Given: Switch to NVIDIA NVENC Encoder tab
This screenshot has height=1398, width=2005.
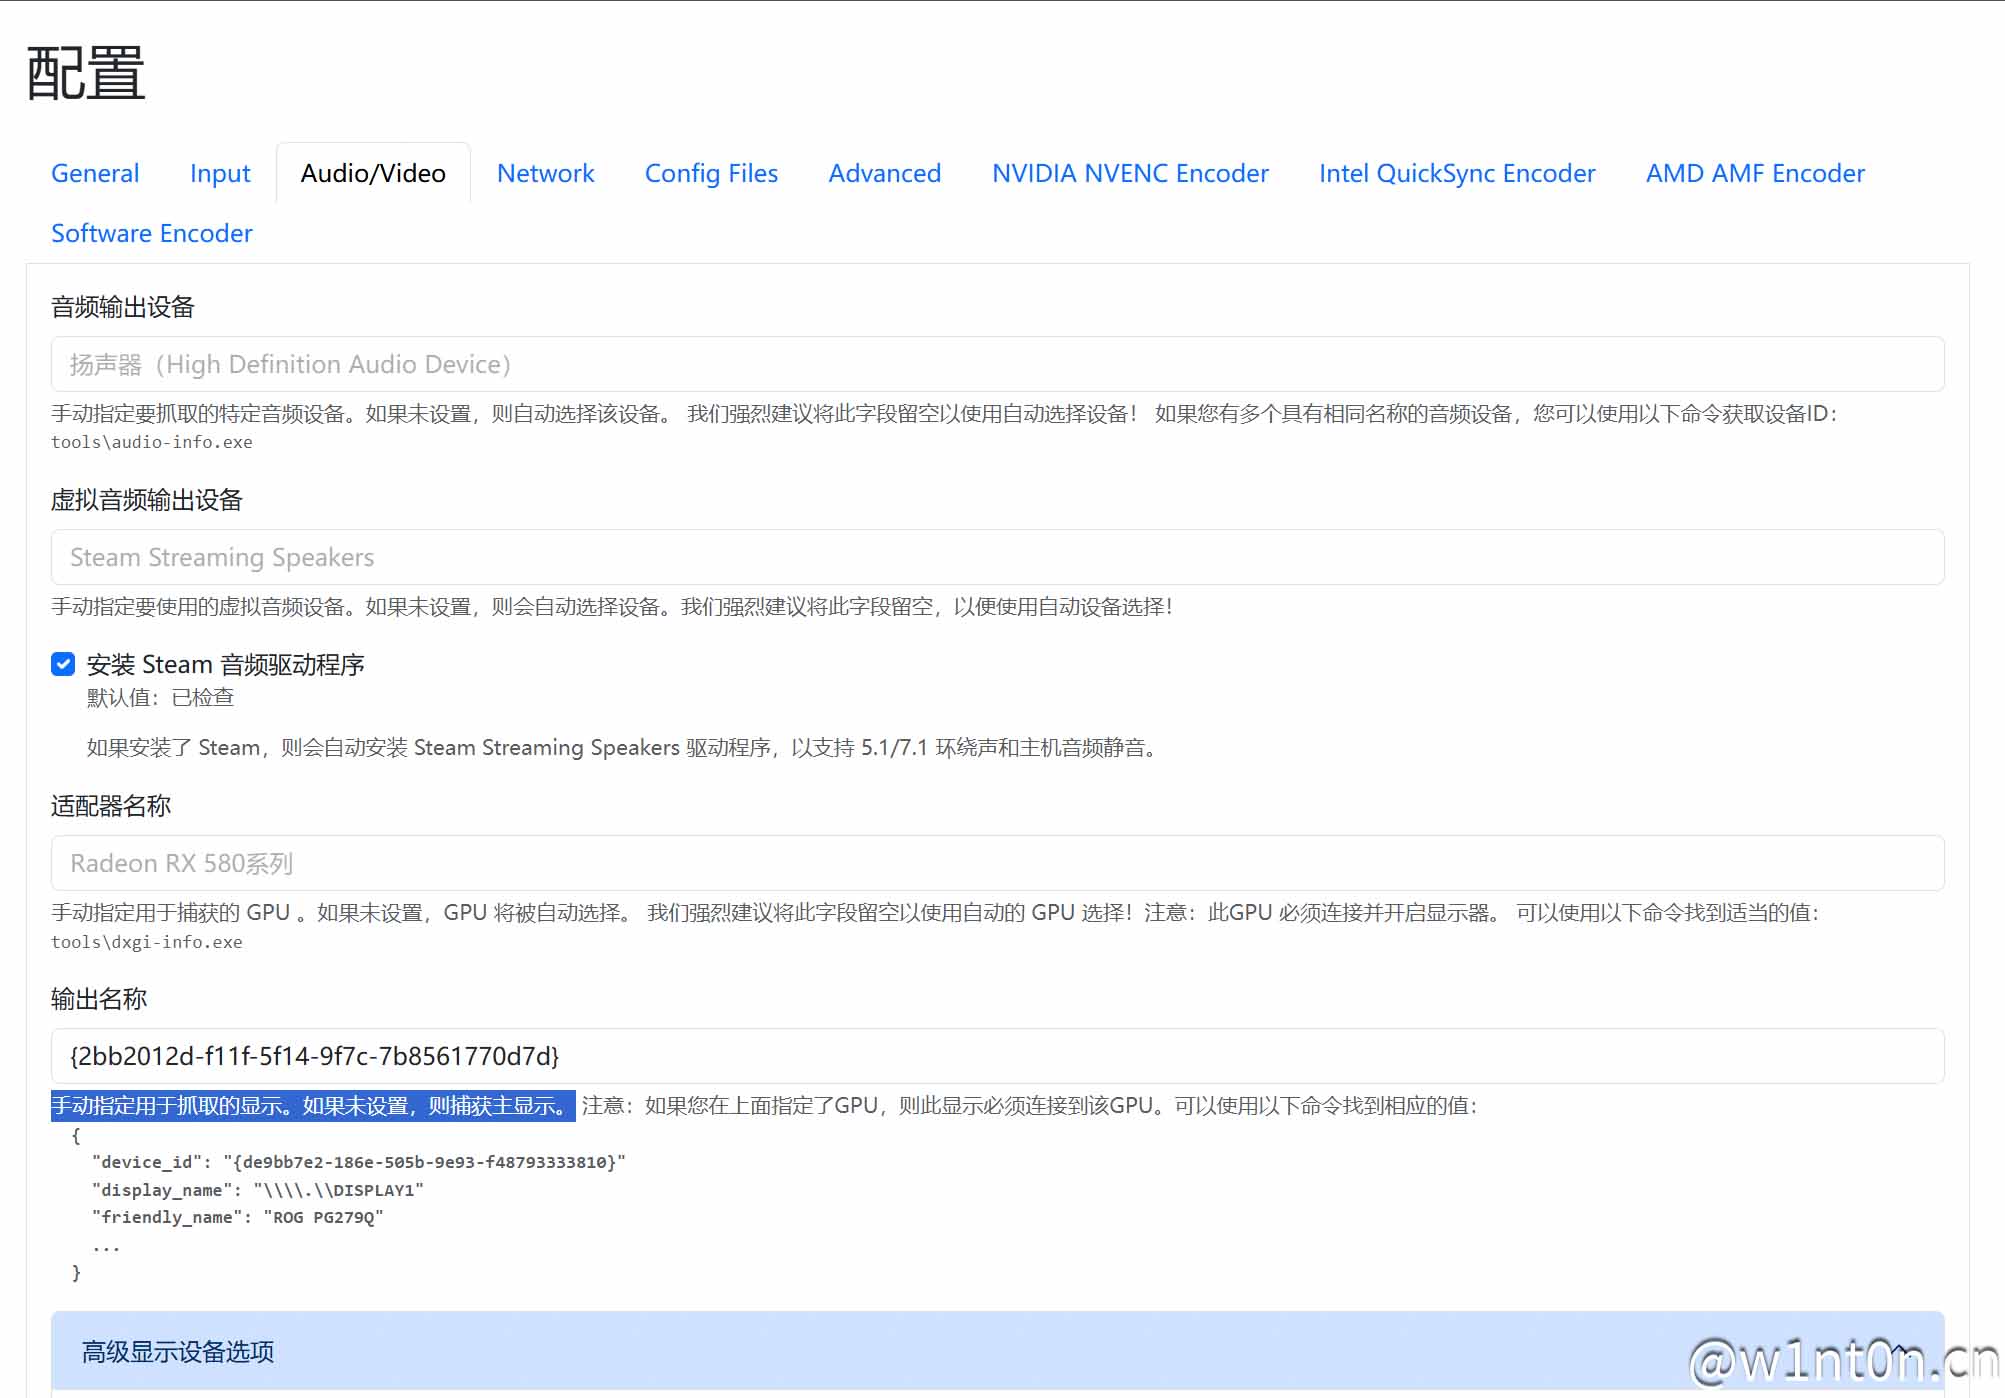Looking at the screenshot, I should tap(1130, 173).
